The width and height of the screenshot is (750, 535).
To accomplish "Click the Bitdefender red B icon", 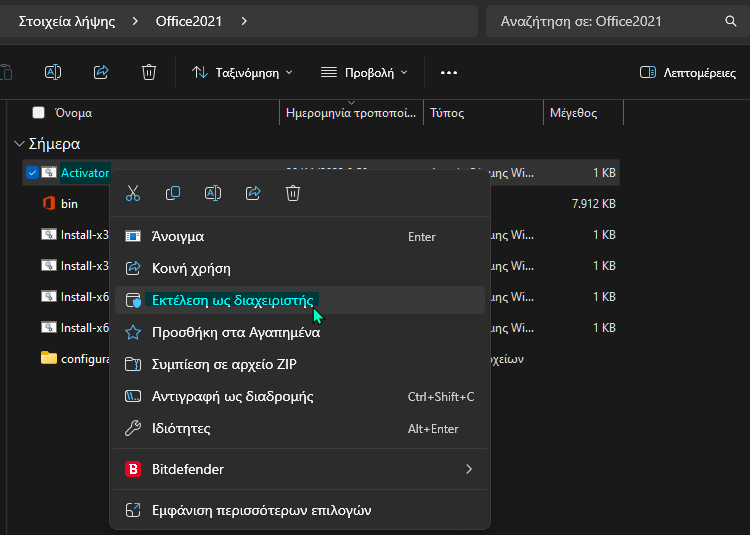I will point(133,469).
